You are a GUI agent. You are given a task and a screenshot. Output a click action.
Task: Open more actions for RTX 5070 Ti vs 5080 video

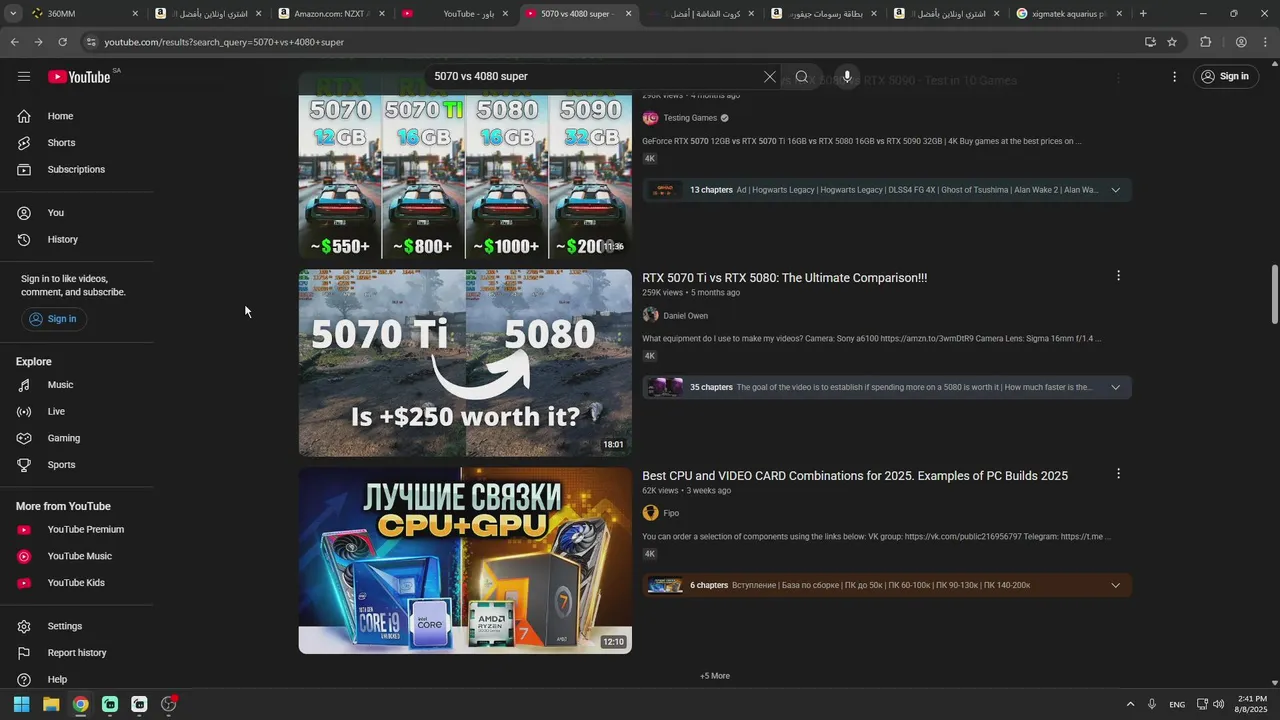[1118, 276]
